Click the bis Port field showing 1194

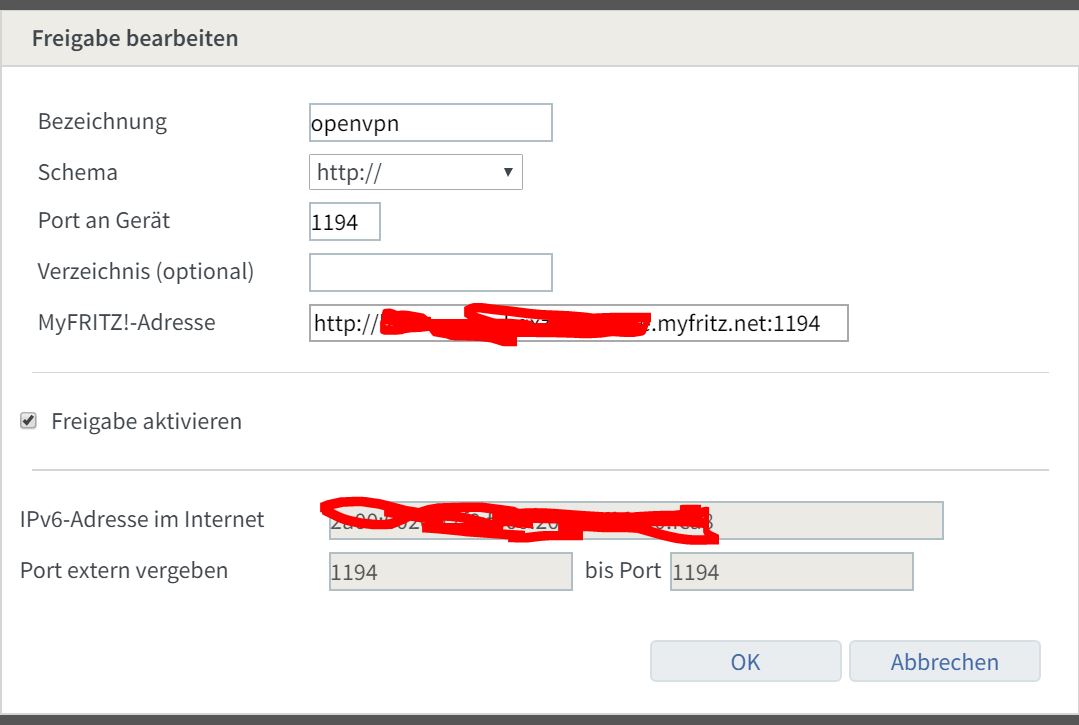[791, 571]
